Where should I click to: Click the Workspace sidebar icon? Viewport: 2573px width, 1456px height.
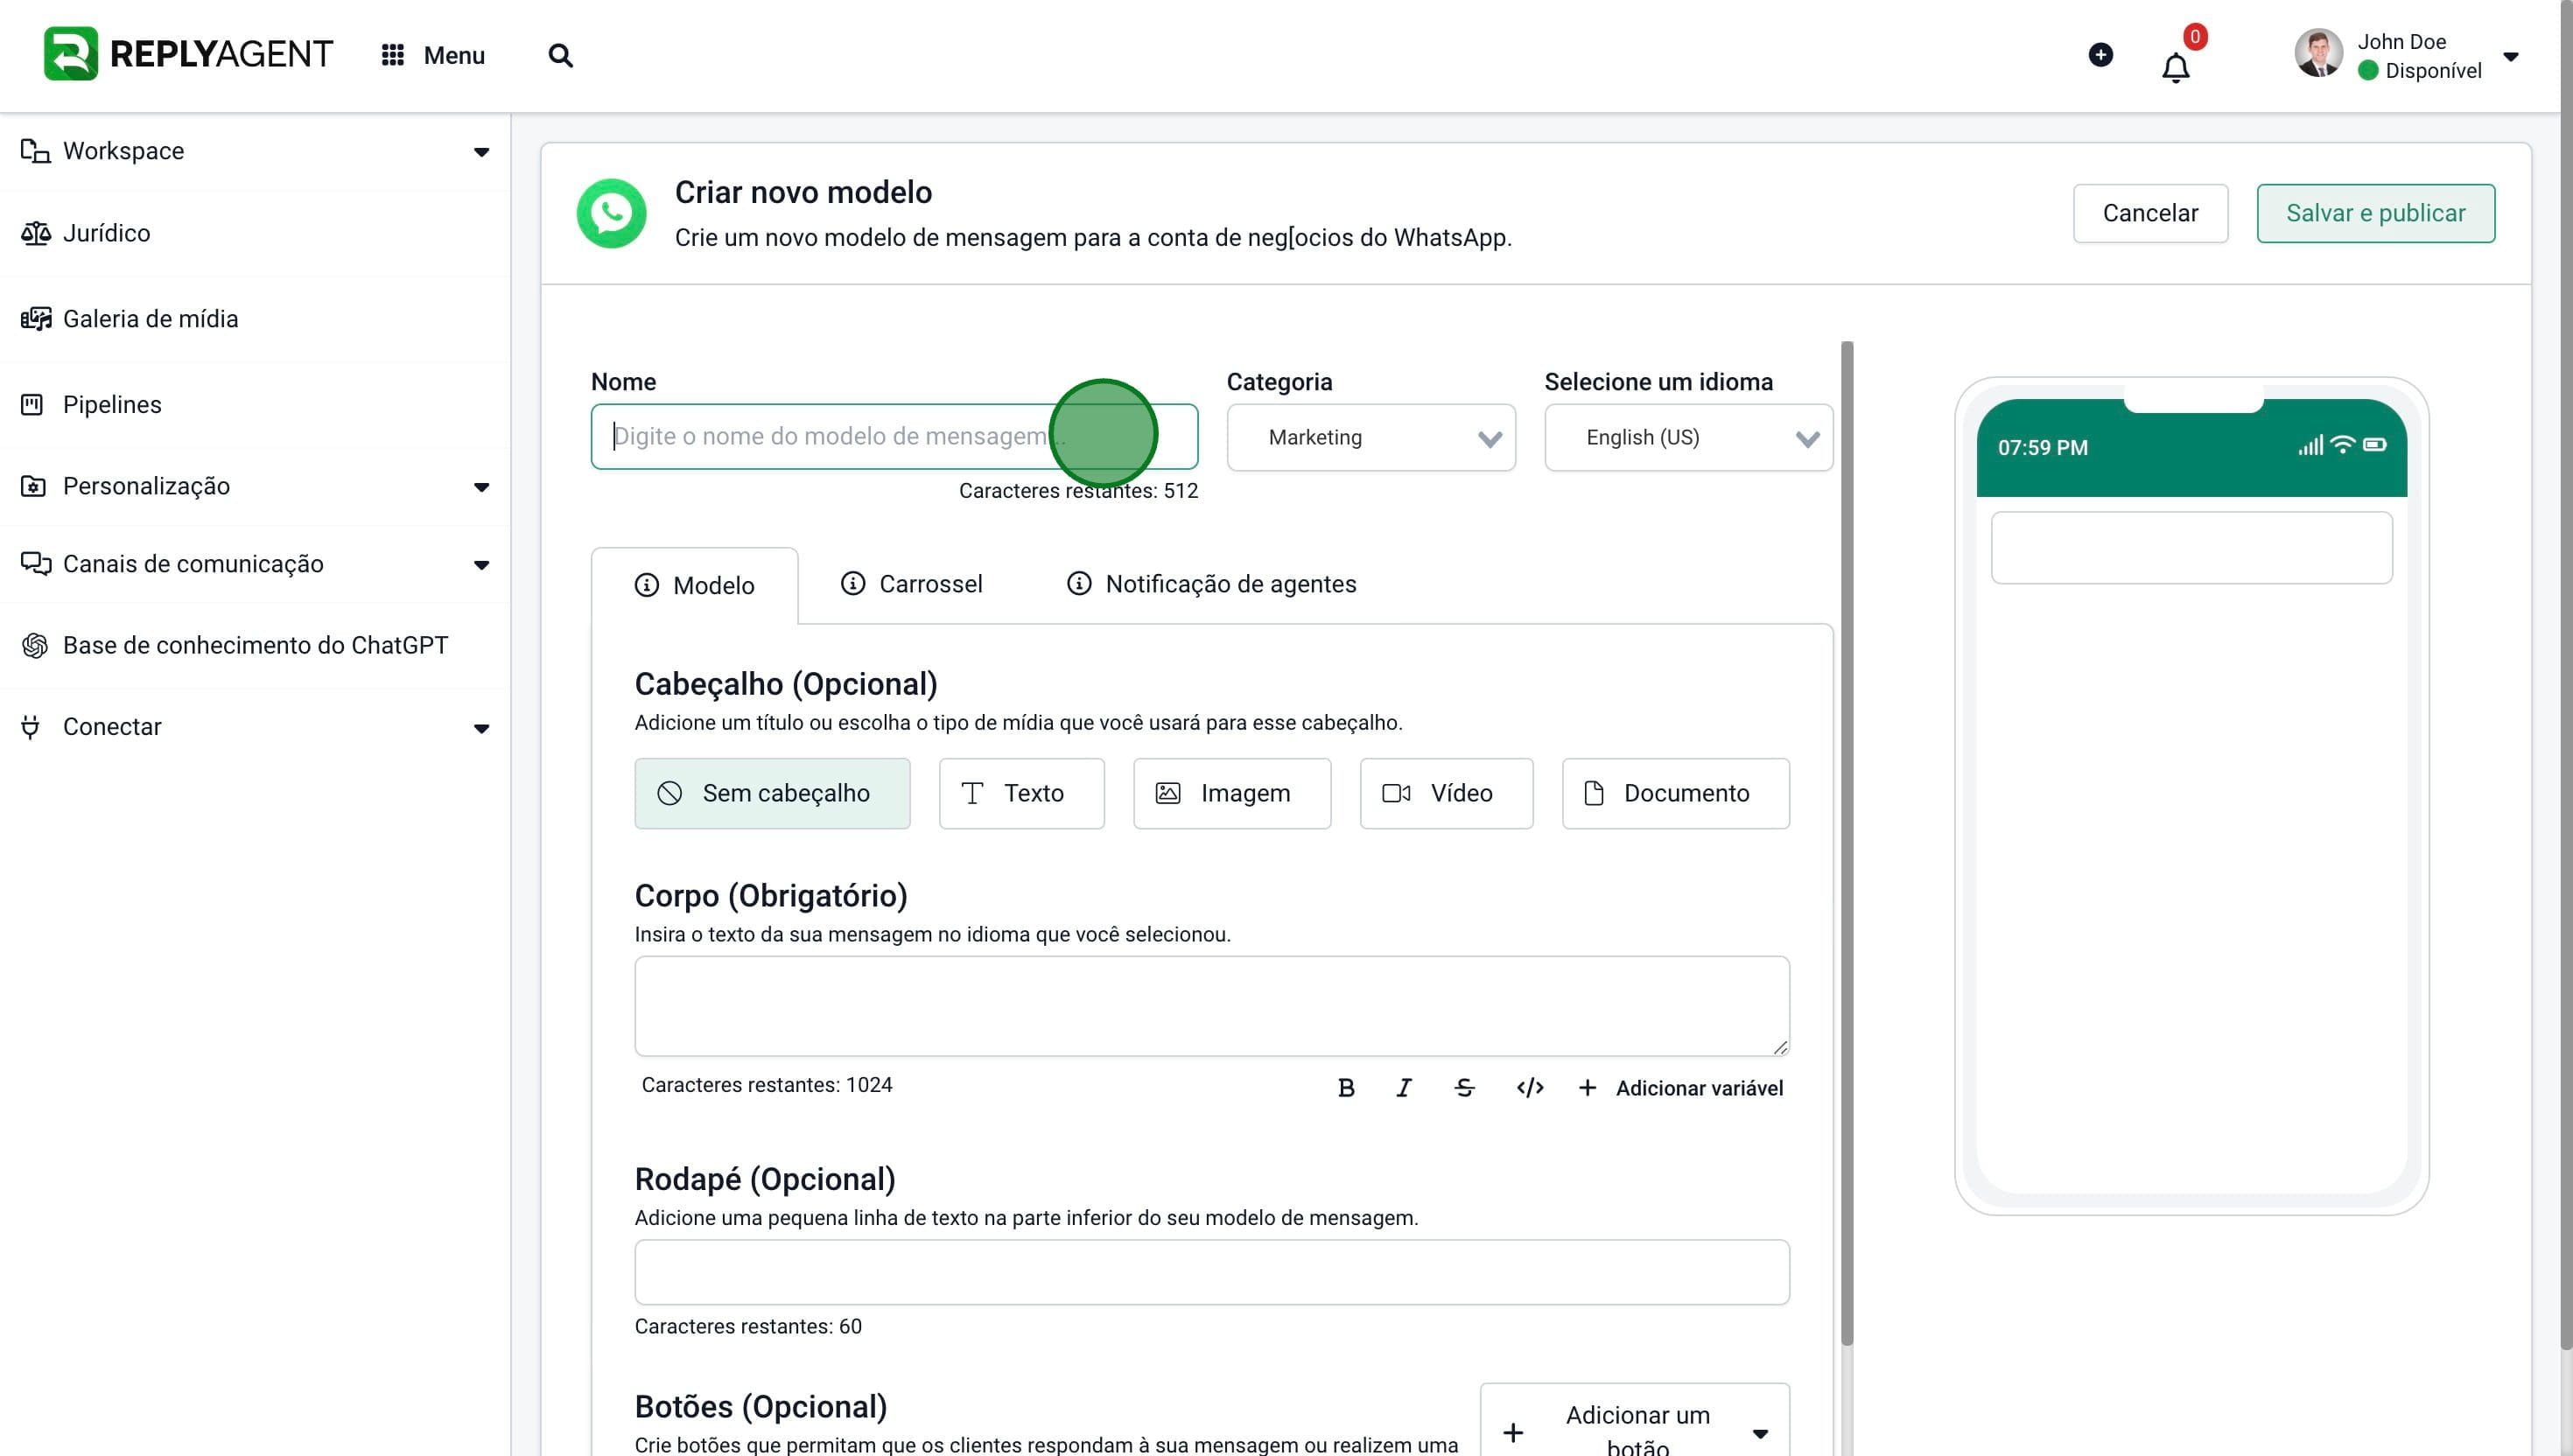35,151
